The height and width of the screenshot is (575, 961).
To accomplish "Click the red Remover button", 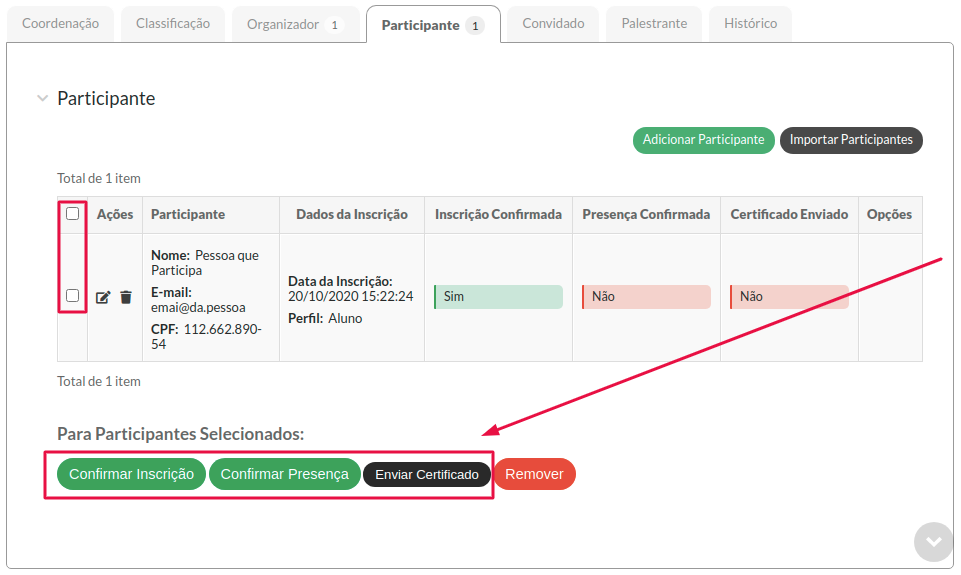I will click(534, 474).
